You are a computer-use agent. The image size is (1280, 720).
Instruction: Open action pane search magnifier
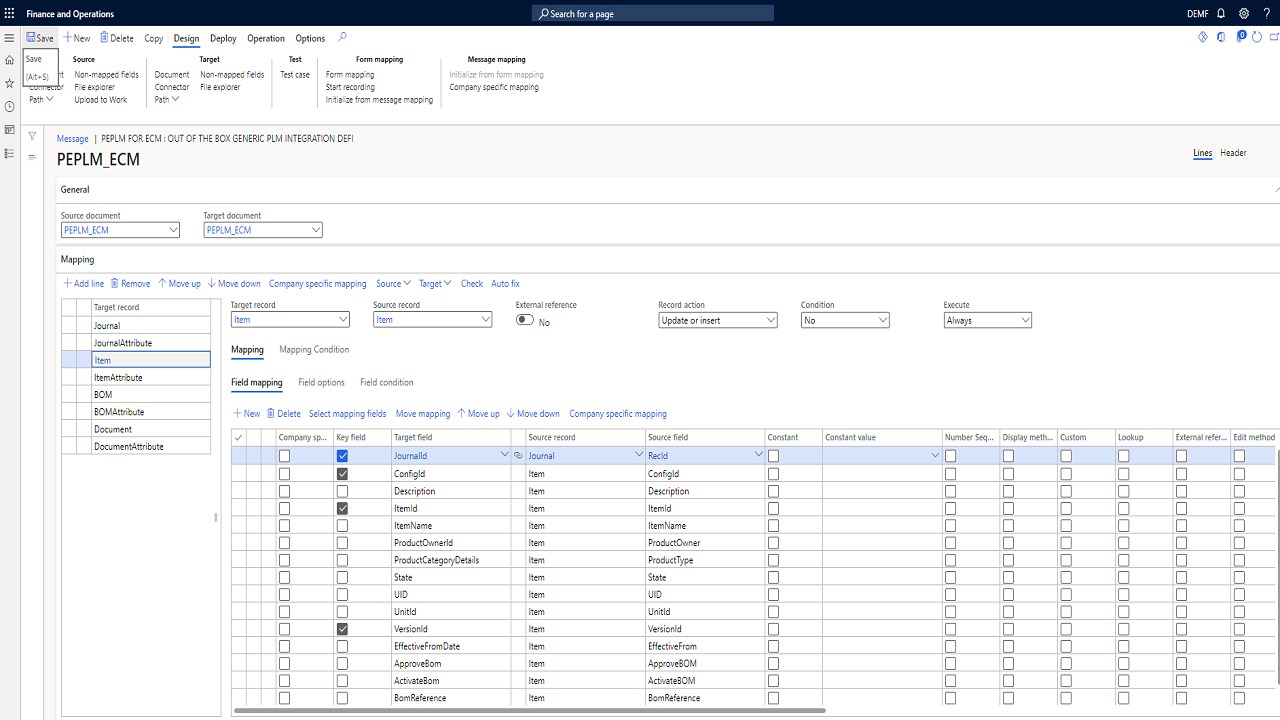pyautogui.click(x=342, y=38)
